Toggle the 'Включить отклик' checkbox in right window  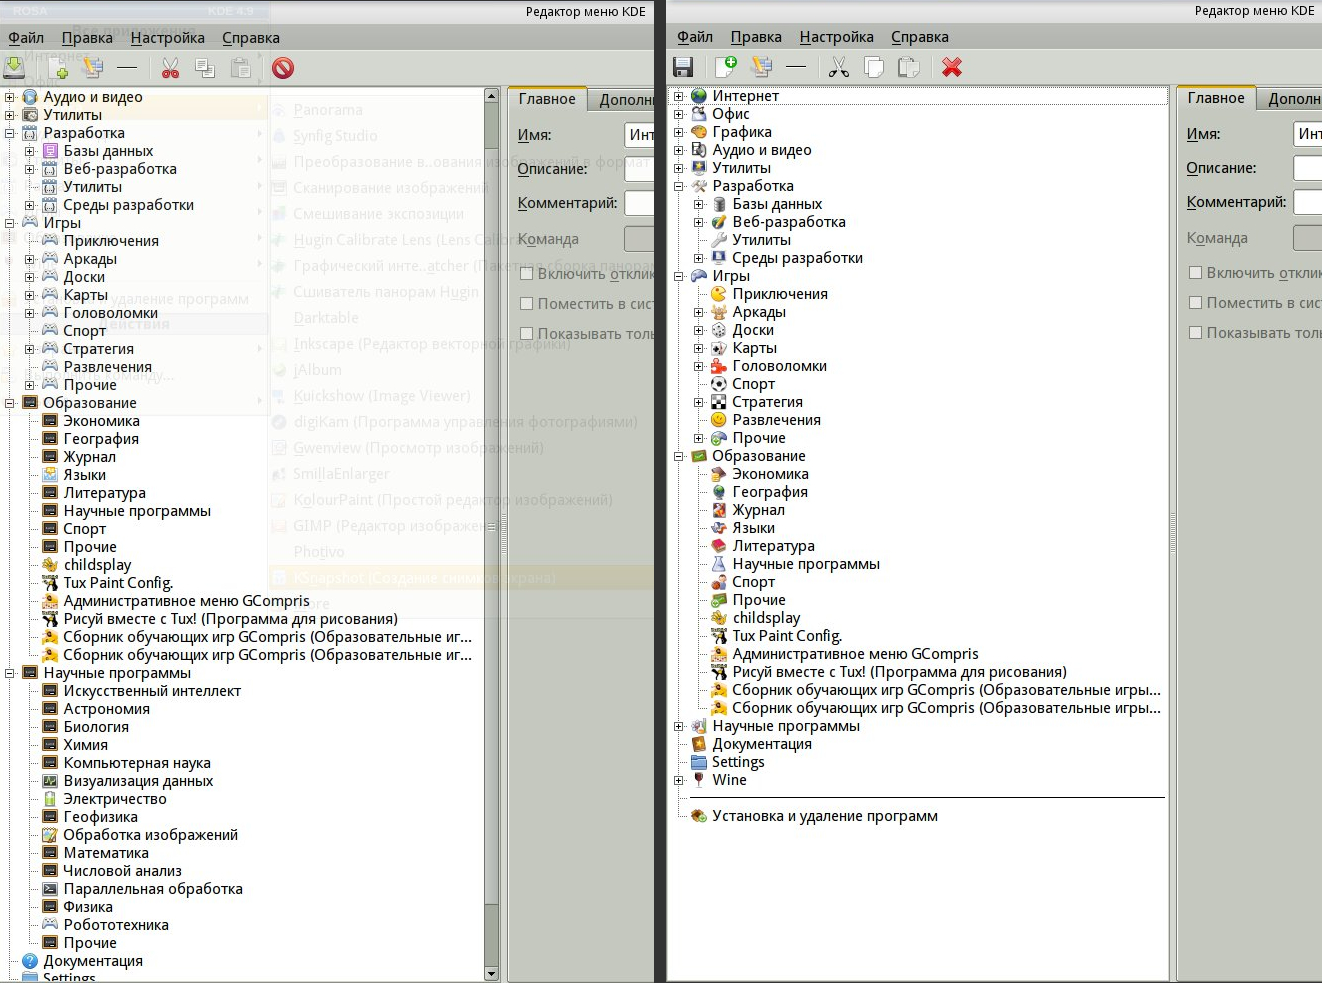[1195, 272]
